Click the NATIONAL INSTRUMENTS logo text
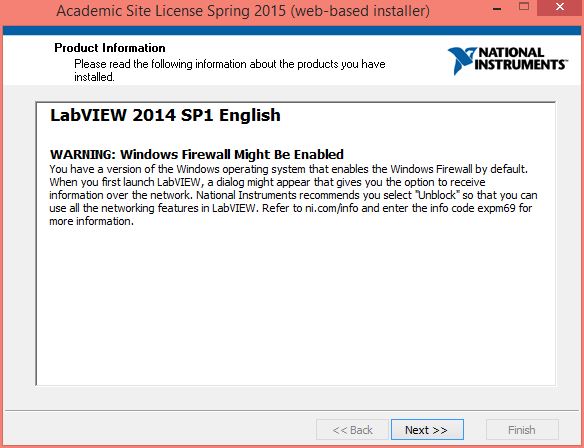584x448 pixels. pos(520,58)
